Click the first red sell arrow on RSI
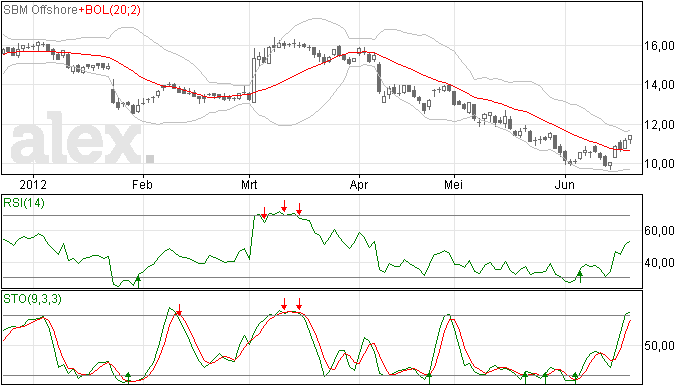 pyautogui.click(x=264, y=213)
